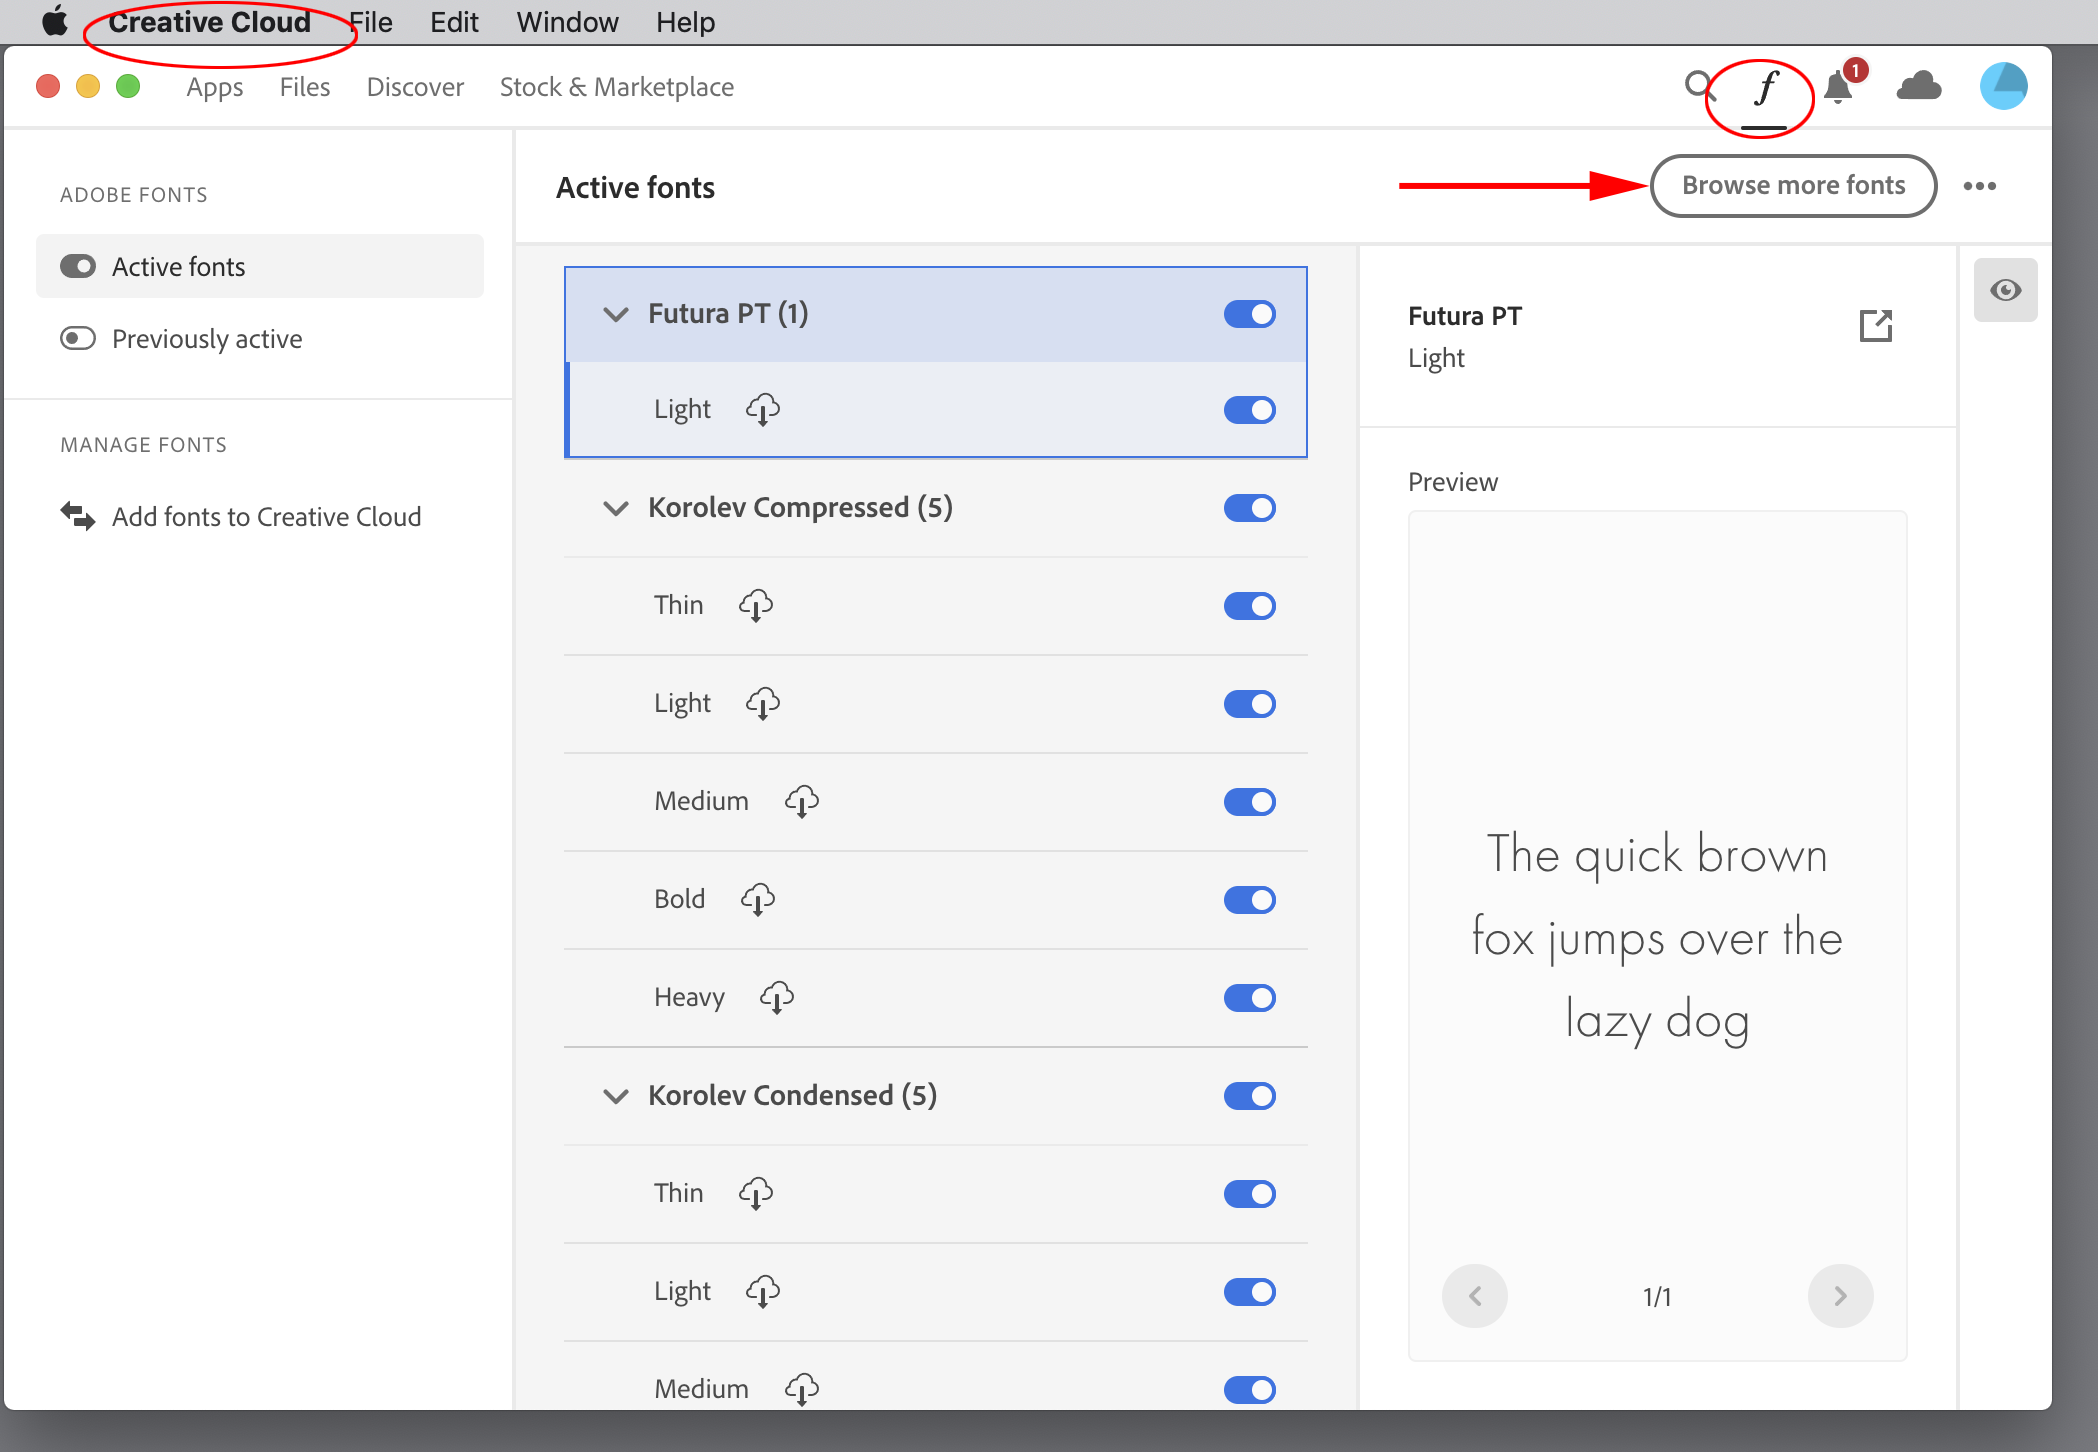Open notifications via the bell icon
This screenshot has width=2098, height=1452.
[x=1837, y=87]
